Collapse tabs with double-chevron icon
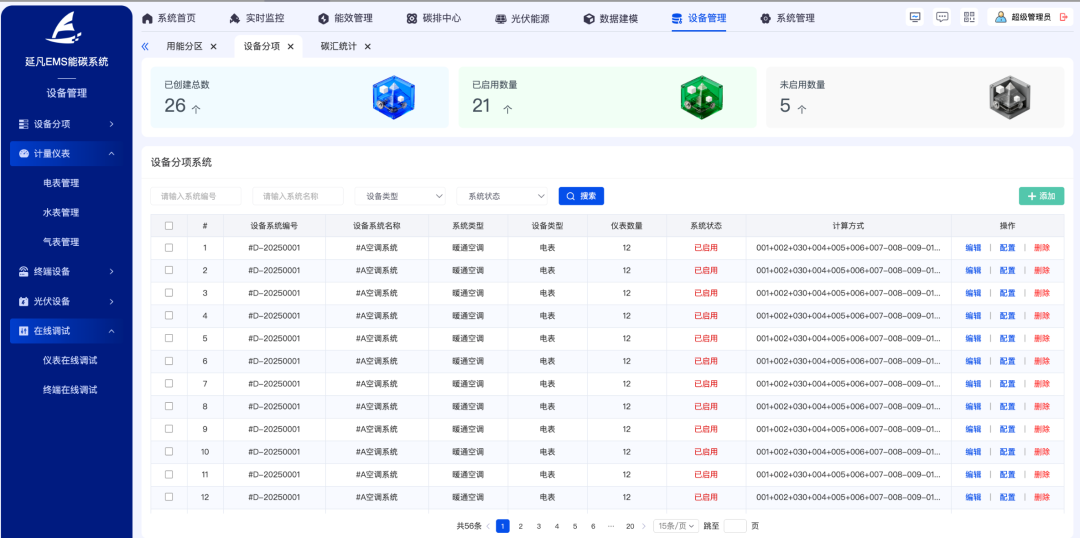 click(x=145, y=46)
